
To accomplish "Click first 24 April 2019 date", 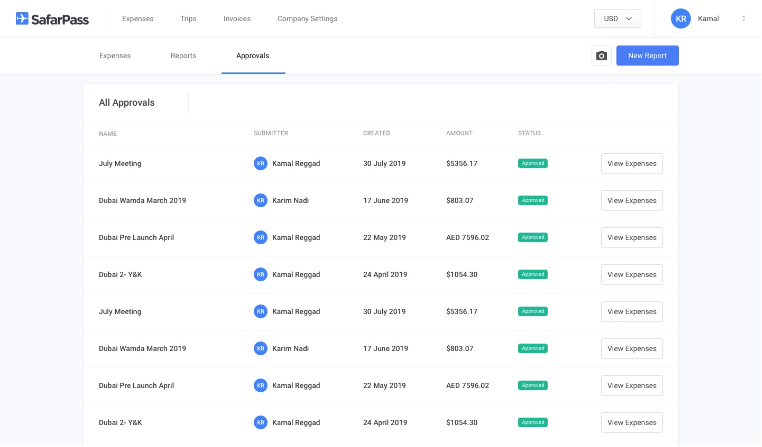I will pos(385,274).
